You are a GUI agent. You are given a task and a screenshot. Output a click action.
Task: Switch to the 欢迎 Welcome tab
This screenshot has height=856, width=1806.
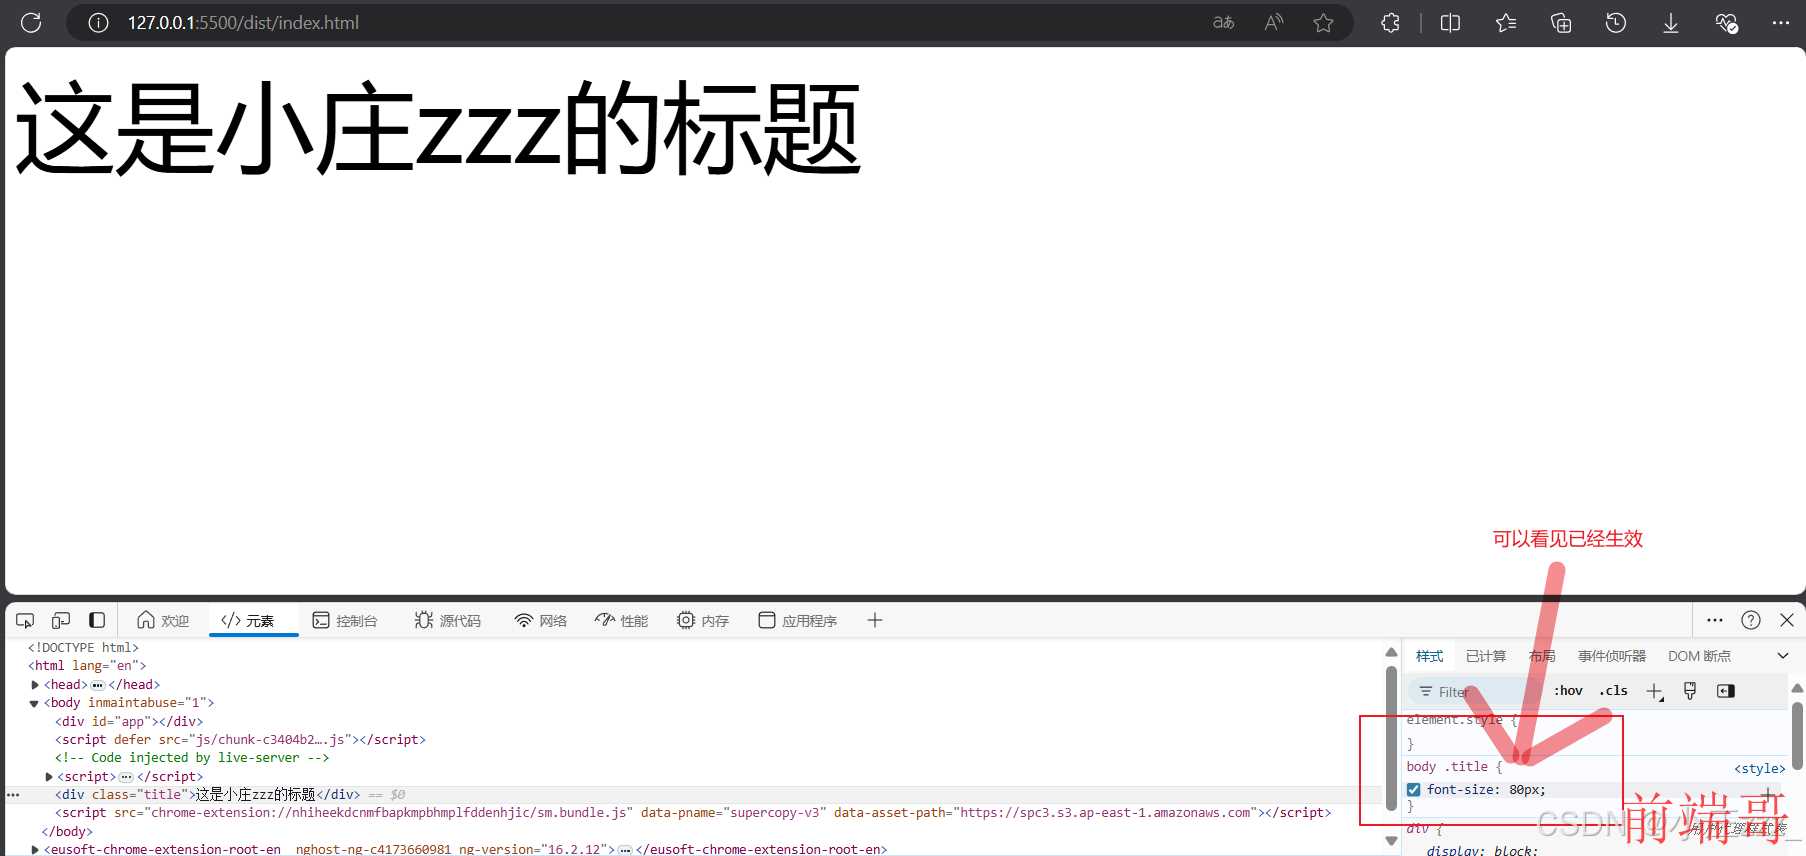pos(163,620)
